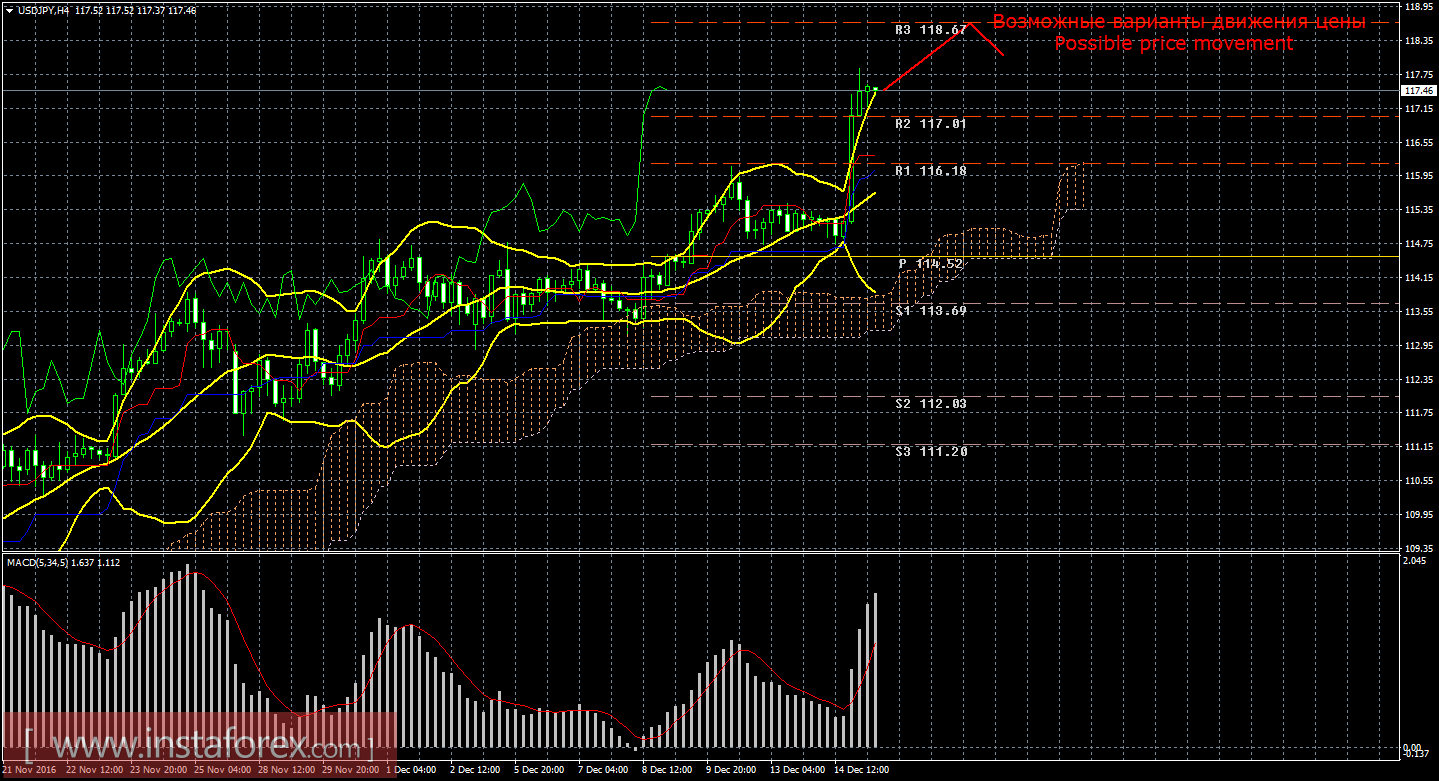Click the current price tag 117.46
Screen dimensions: 1439x781
coord(1419,90)
